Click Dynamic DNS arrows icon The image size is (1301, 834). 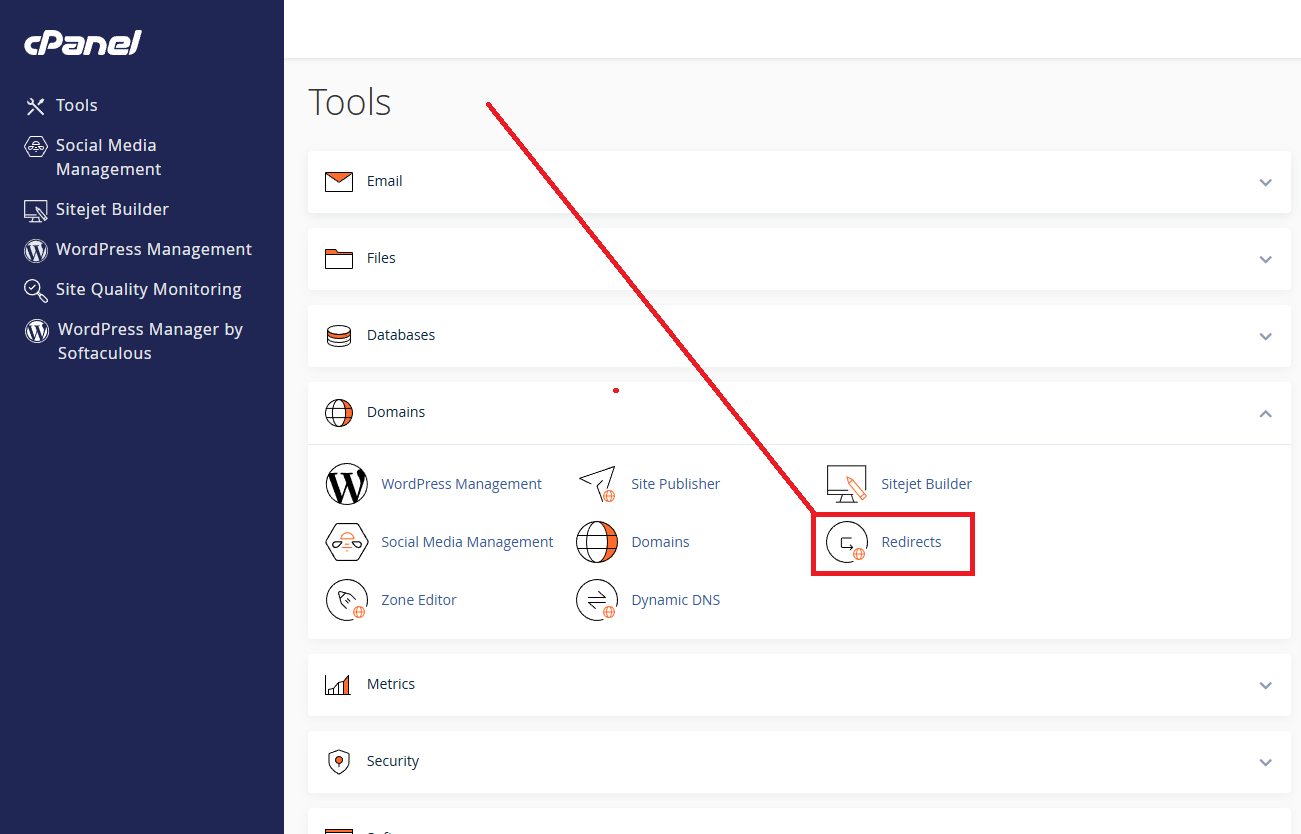pyautogui.click(x=597, y=600)
